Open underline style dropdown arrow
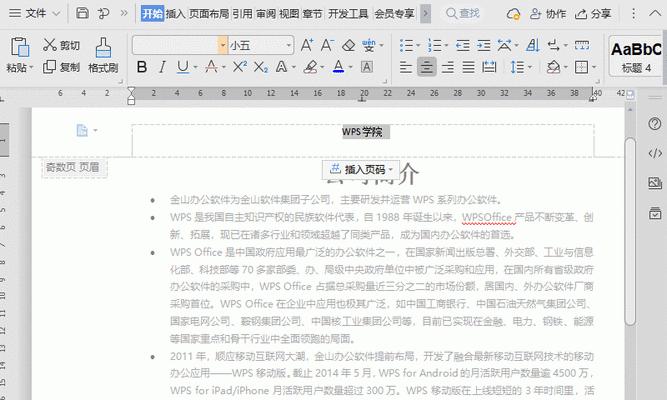 click(195, 67)
